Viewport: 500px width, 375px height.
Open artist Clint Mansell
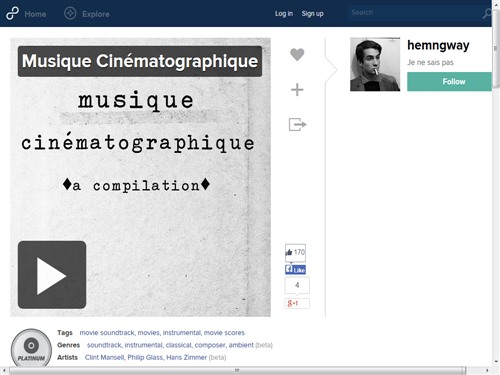[105, 357]
